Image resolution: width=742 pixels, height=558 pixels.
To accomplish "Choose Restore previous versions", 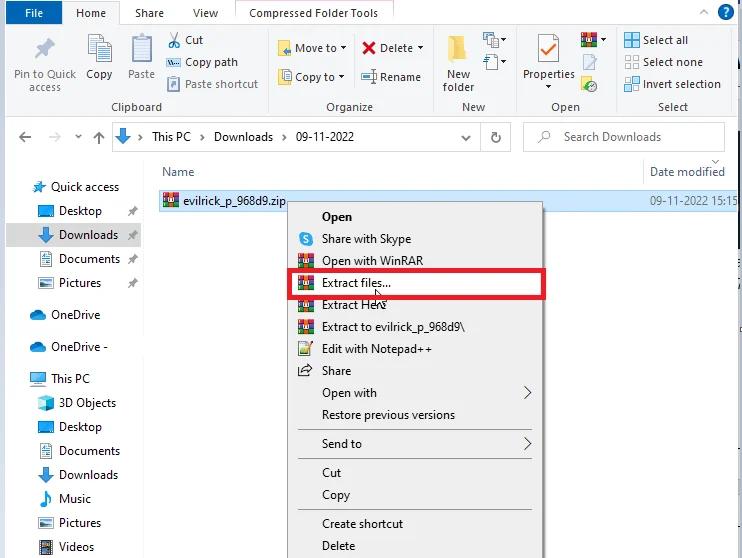I will [x=415, y=415].
